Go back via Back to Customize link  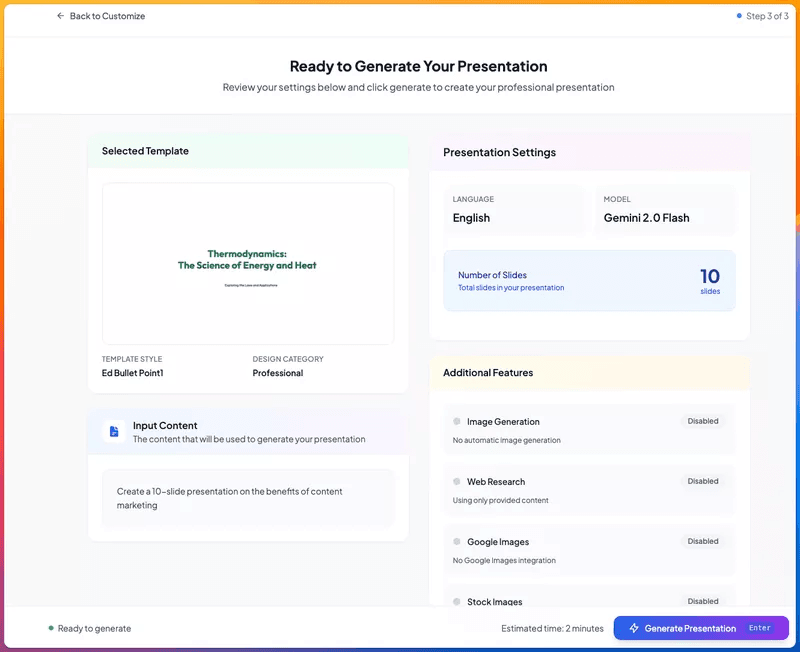click(x=101, y=16)
